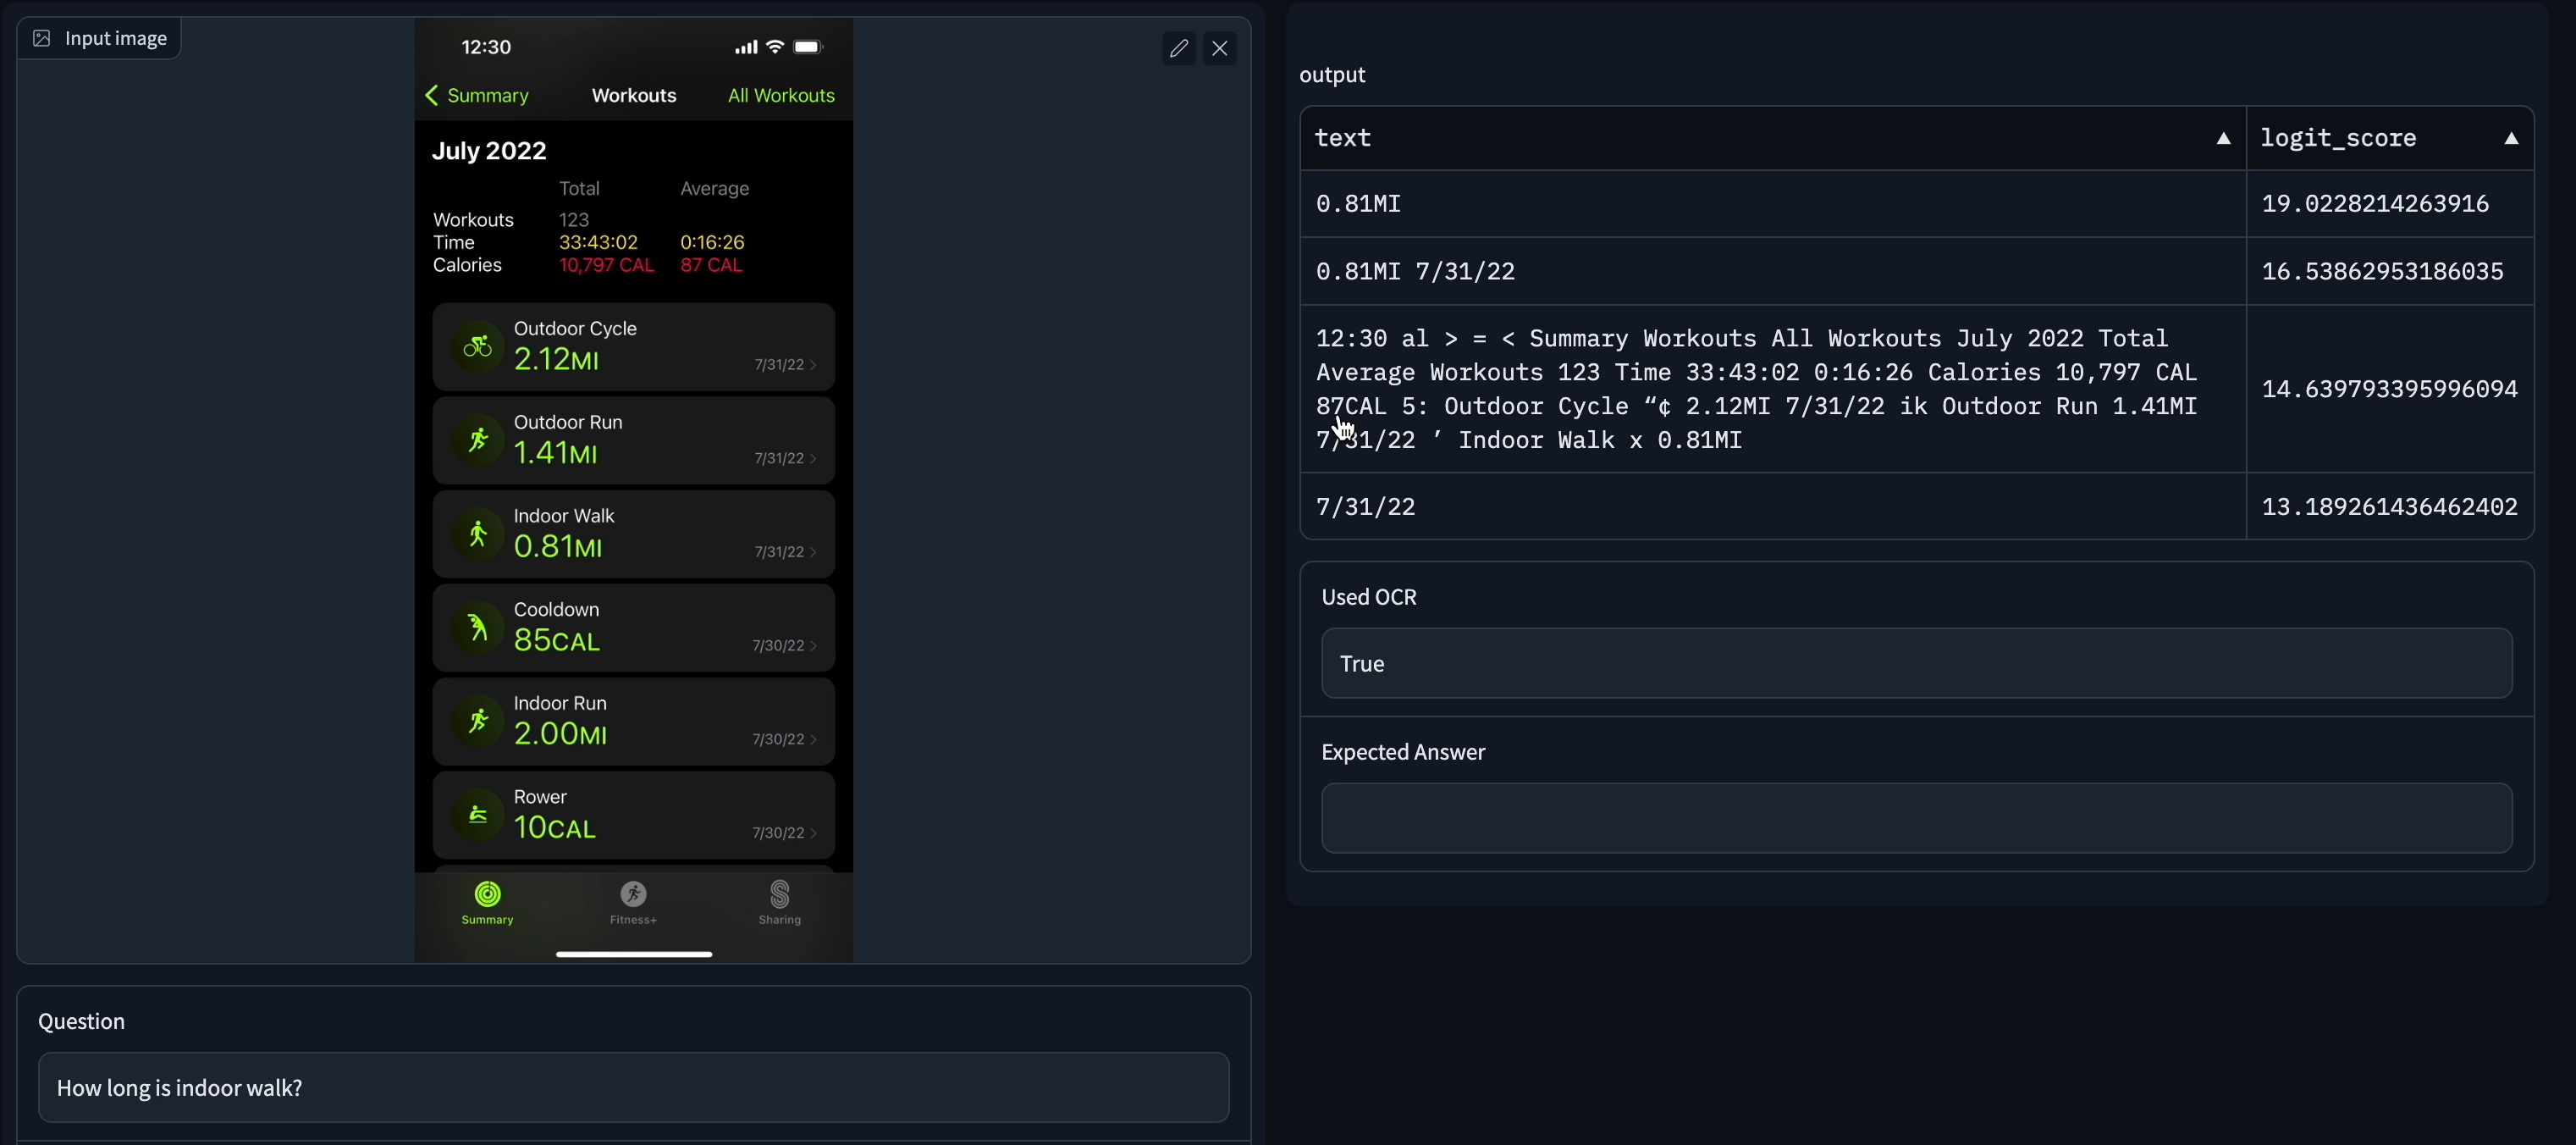2576x1145 pixels.
Task: Sort the table by the text column arrow
Action: click(x=2223, y=139)
